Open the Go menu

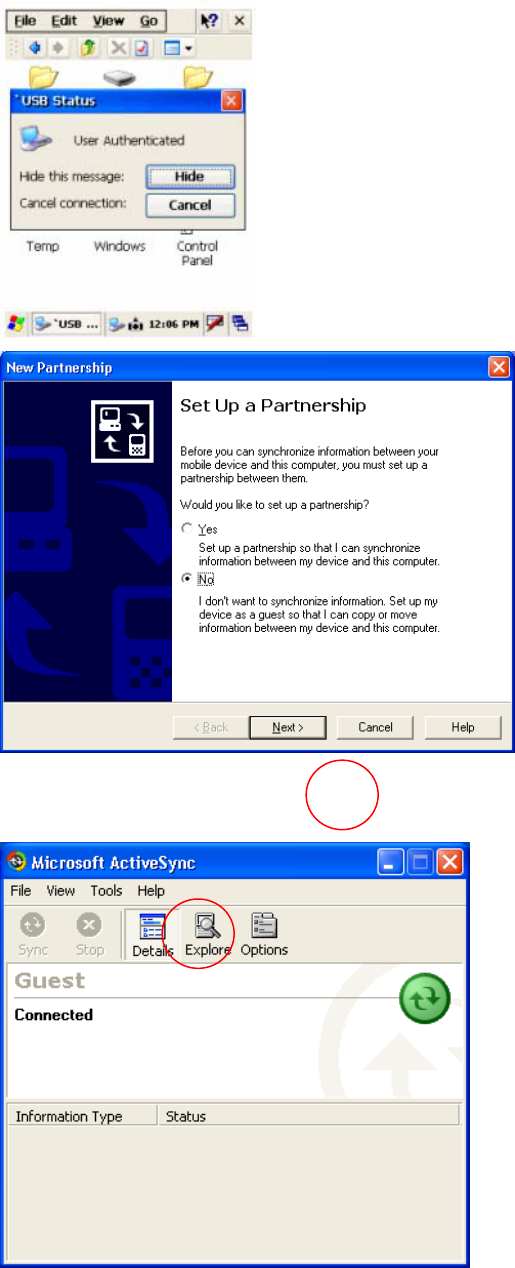148,20
